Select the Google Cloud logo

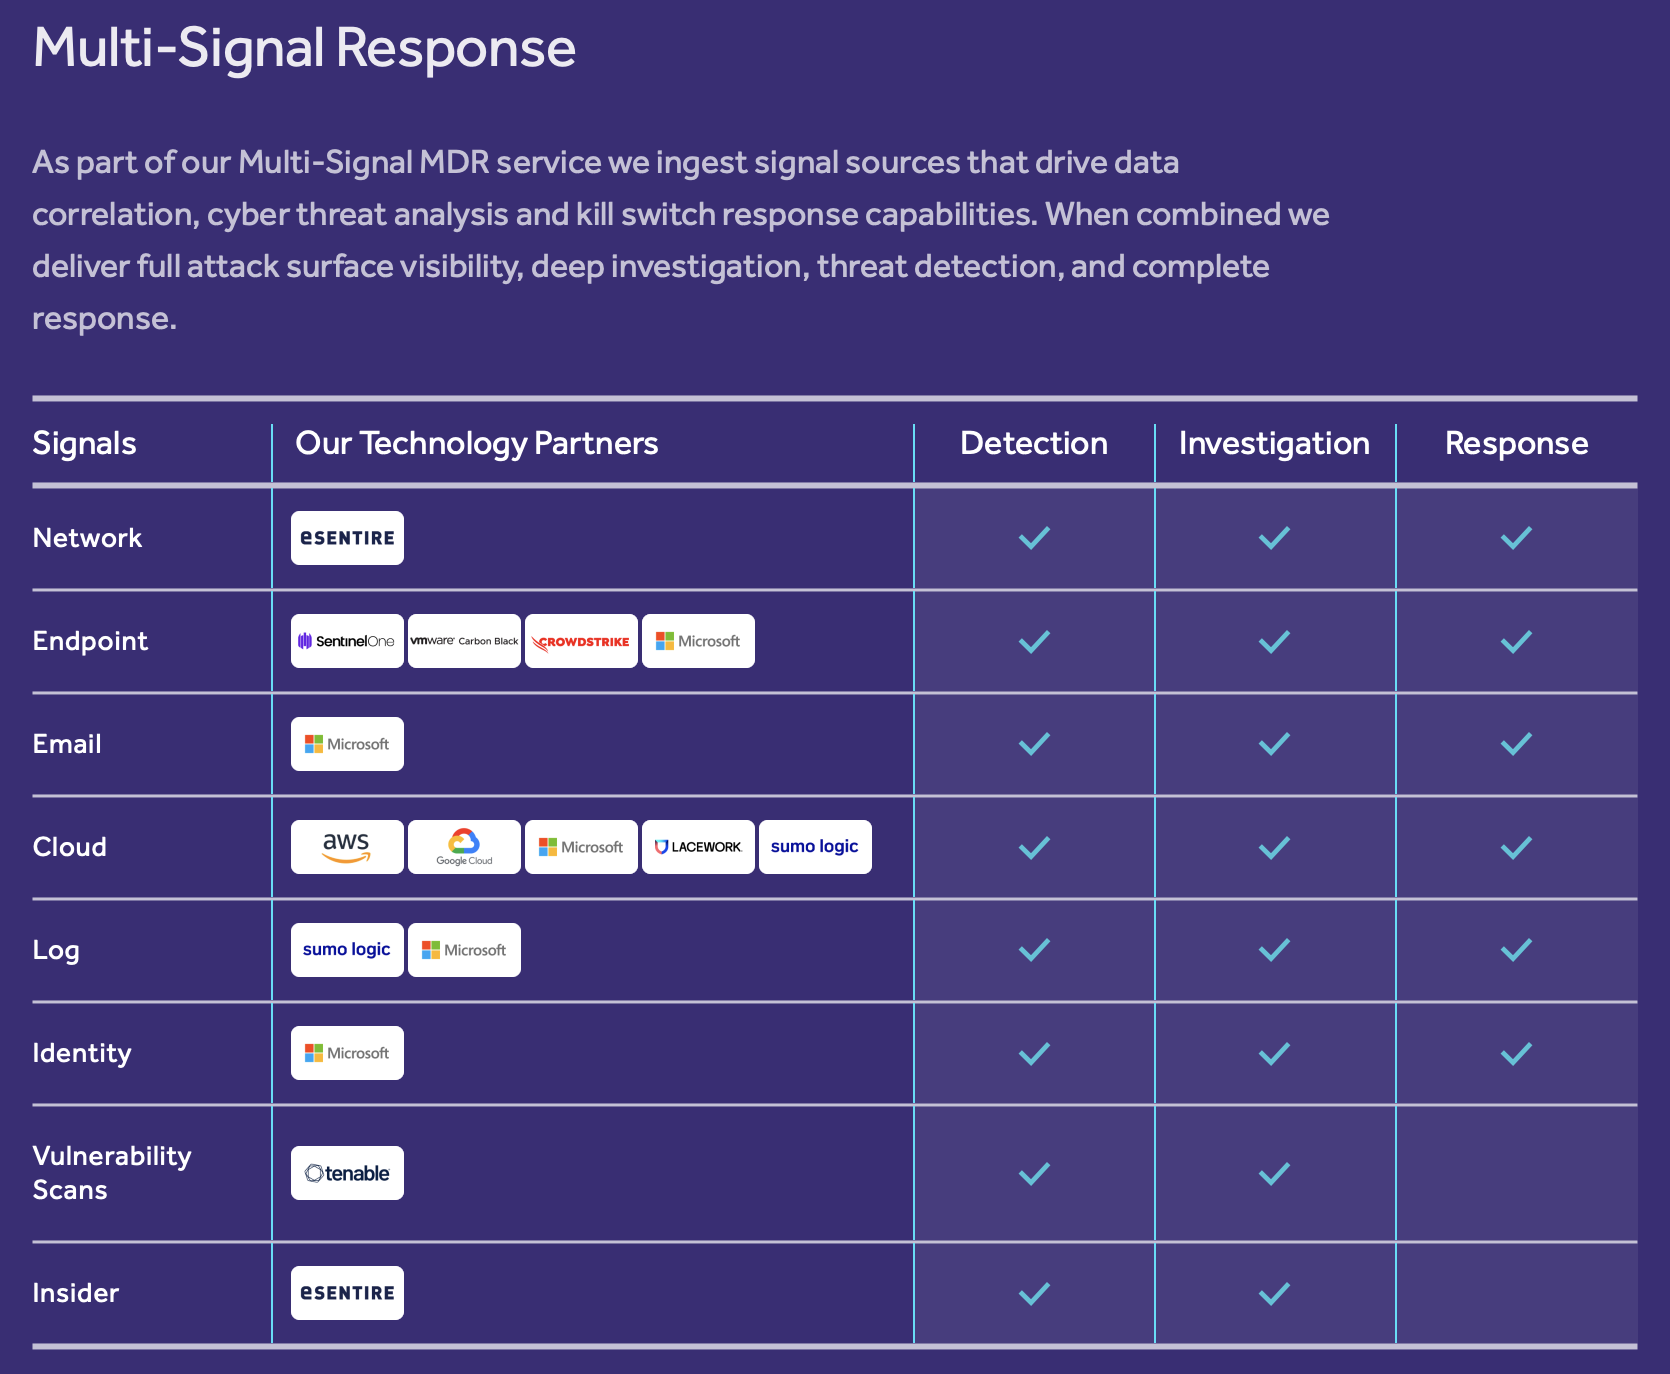point(464,847)
